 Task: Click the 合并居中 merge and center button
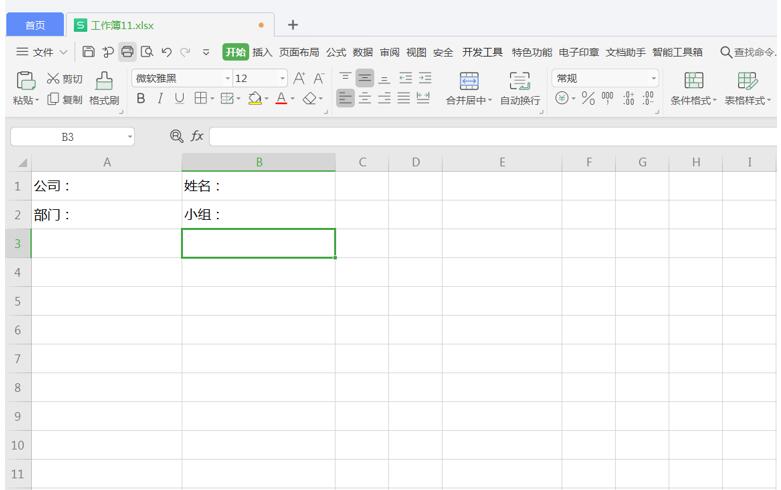coord(468,88)
